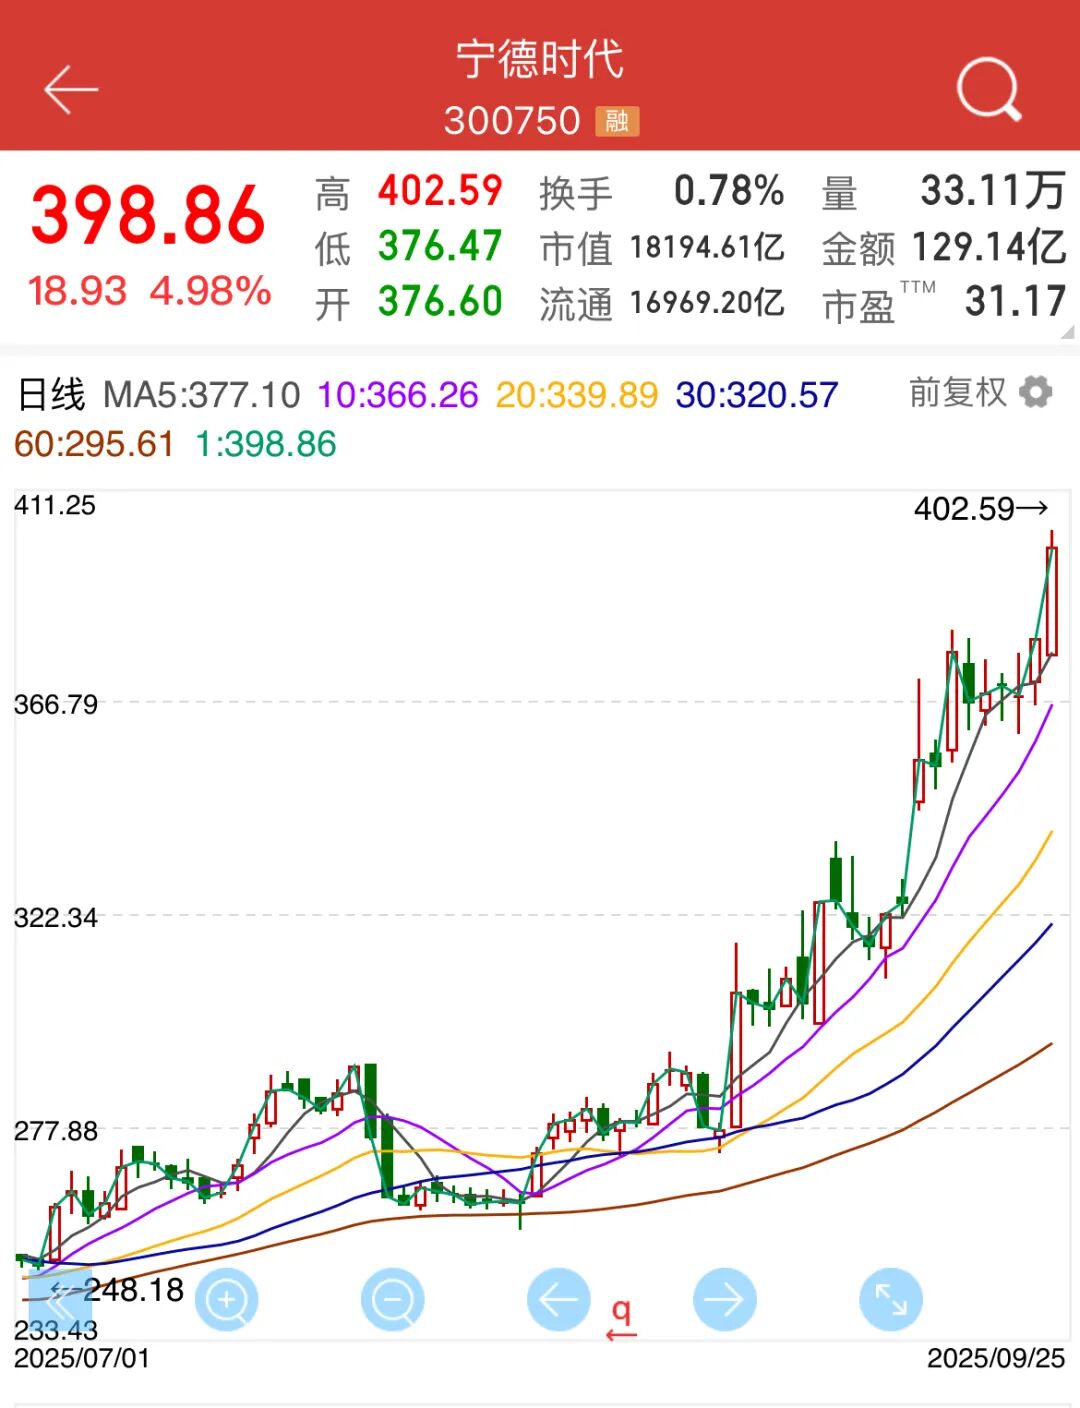Image resolution: width=1080 pixels, height=1408 pixels.
Task: Tap y-axis label 322.34
Action: pyautogui.click(x=56, y=917)
